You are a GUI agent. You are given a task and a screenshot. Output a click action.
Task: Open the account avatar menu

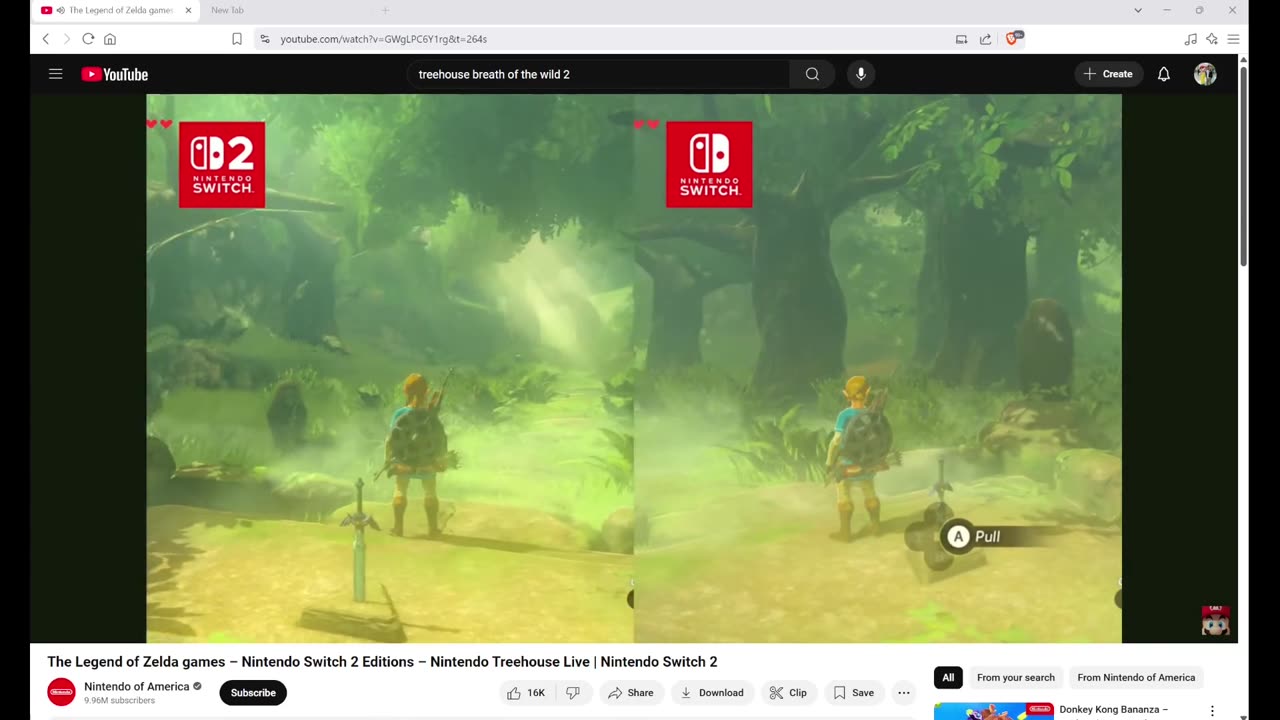coord(1205,74)
